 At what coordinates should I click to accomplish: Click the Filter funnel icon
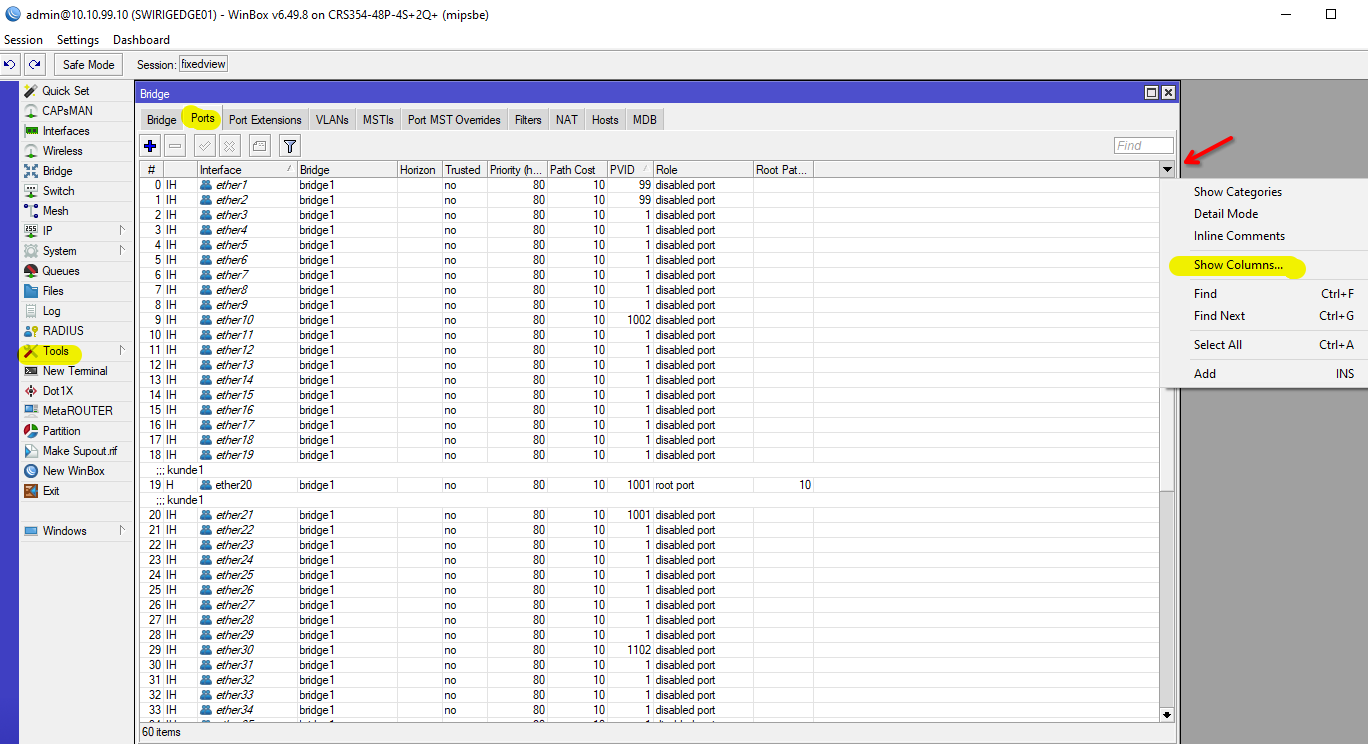click(x=289, y=146)
